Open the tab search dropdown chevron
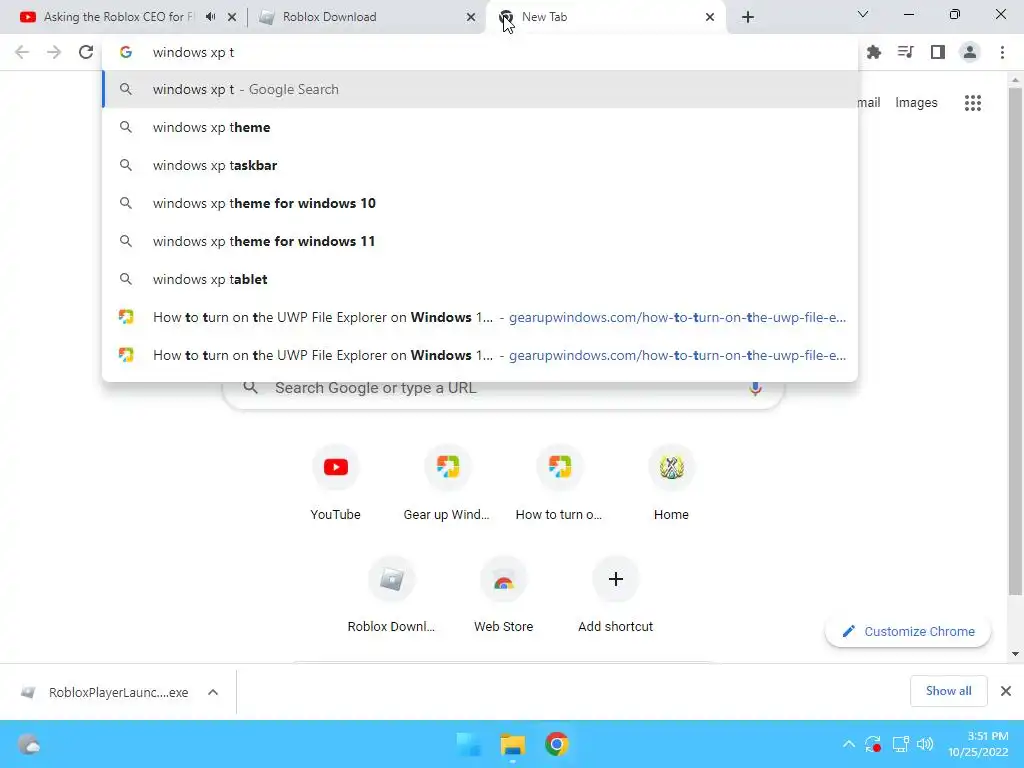 tap(863, 14)
